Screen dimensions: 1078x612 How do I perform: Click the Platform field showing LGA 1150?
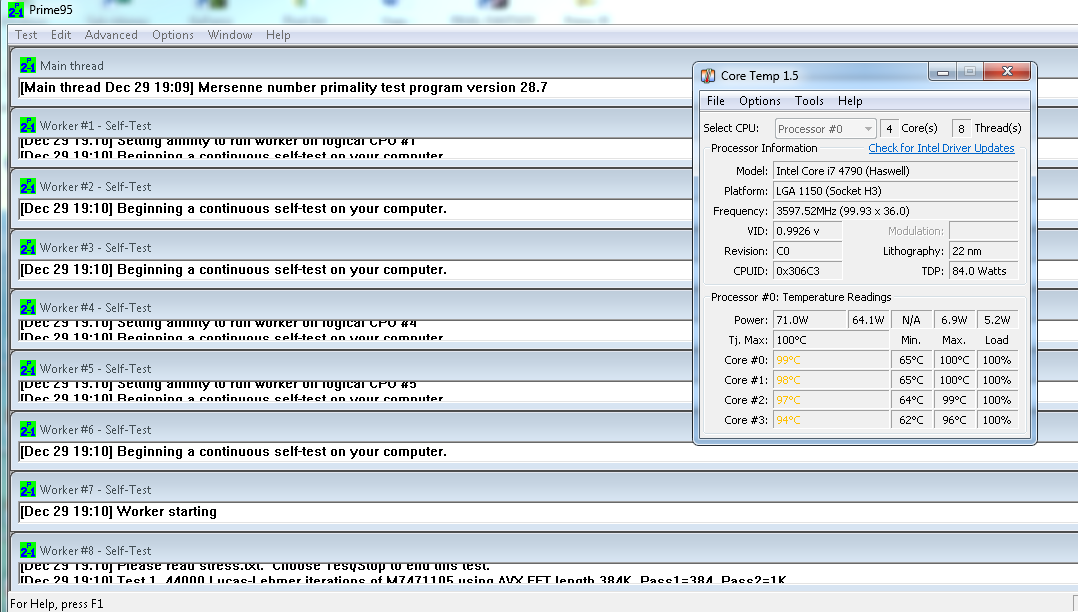[x=895, y=190]
